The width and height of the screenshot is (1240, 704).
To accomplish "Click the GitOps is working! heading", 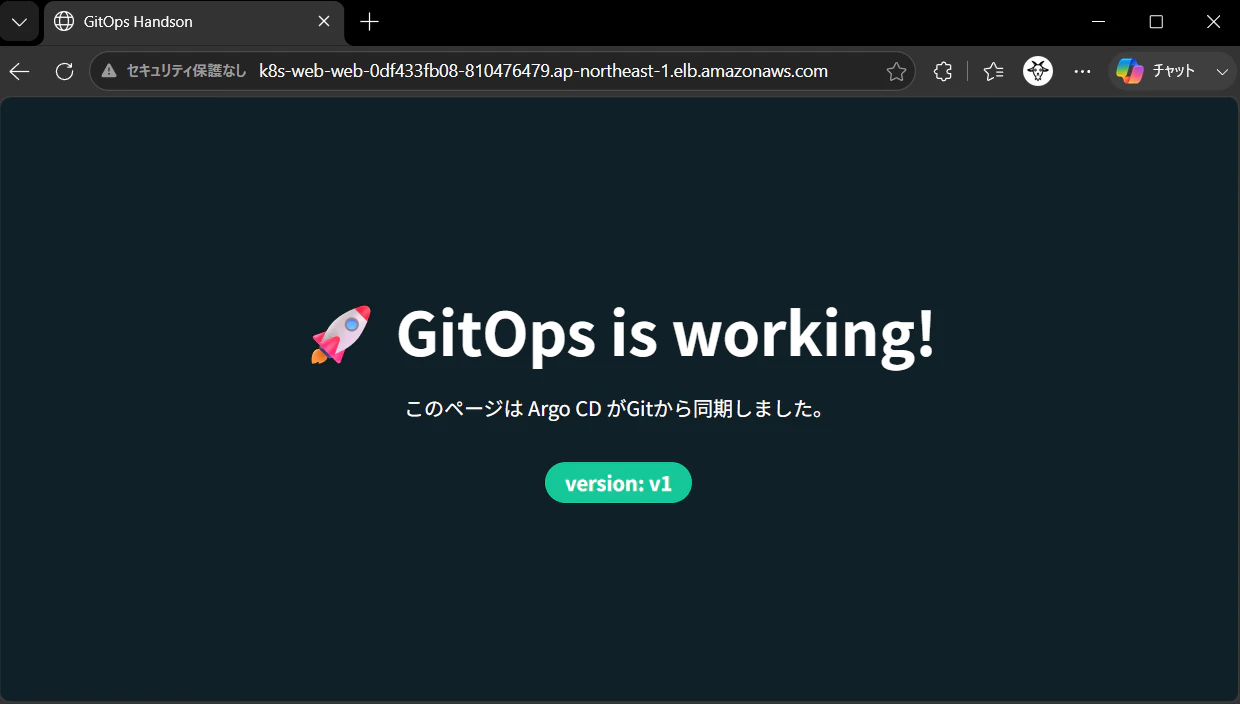I will (666, 334).
